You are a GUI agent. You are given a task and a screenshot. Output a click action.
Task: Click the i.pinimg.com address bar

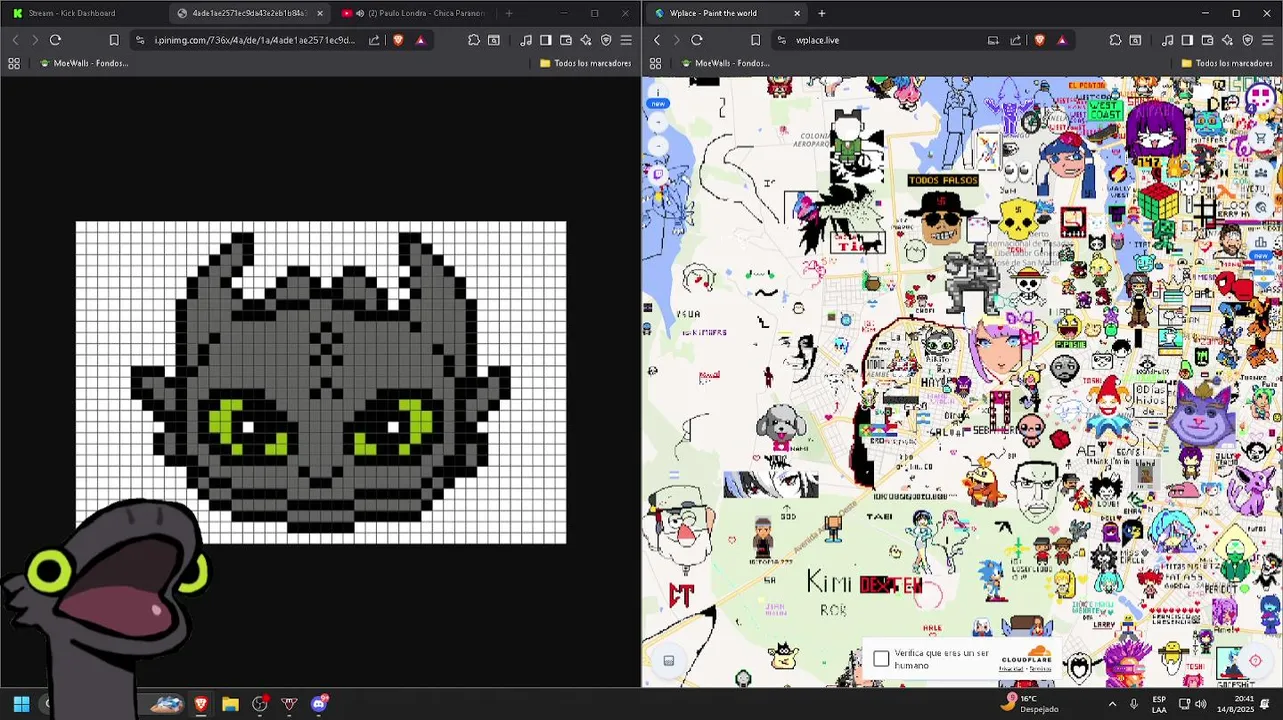255,40
